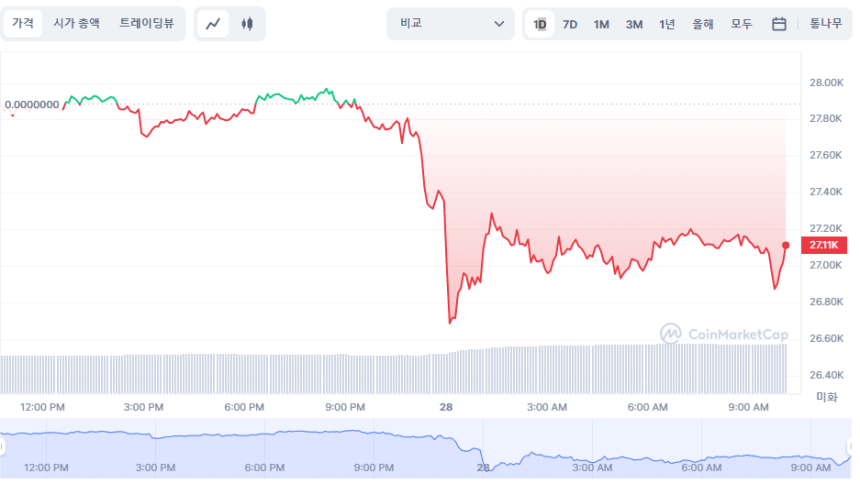Image resolution: width=860 pixels, height=484 pixels.
Task: Open the 트레이딩뷰 tab
Action: [x=146, y=23]
